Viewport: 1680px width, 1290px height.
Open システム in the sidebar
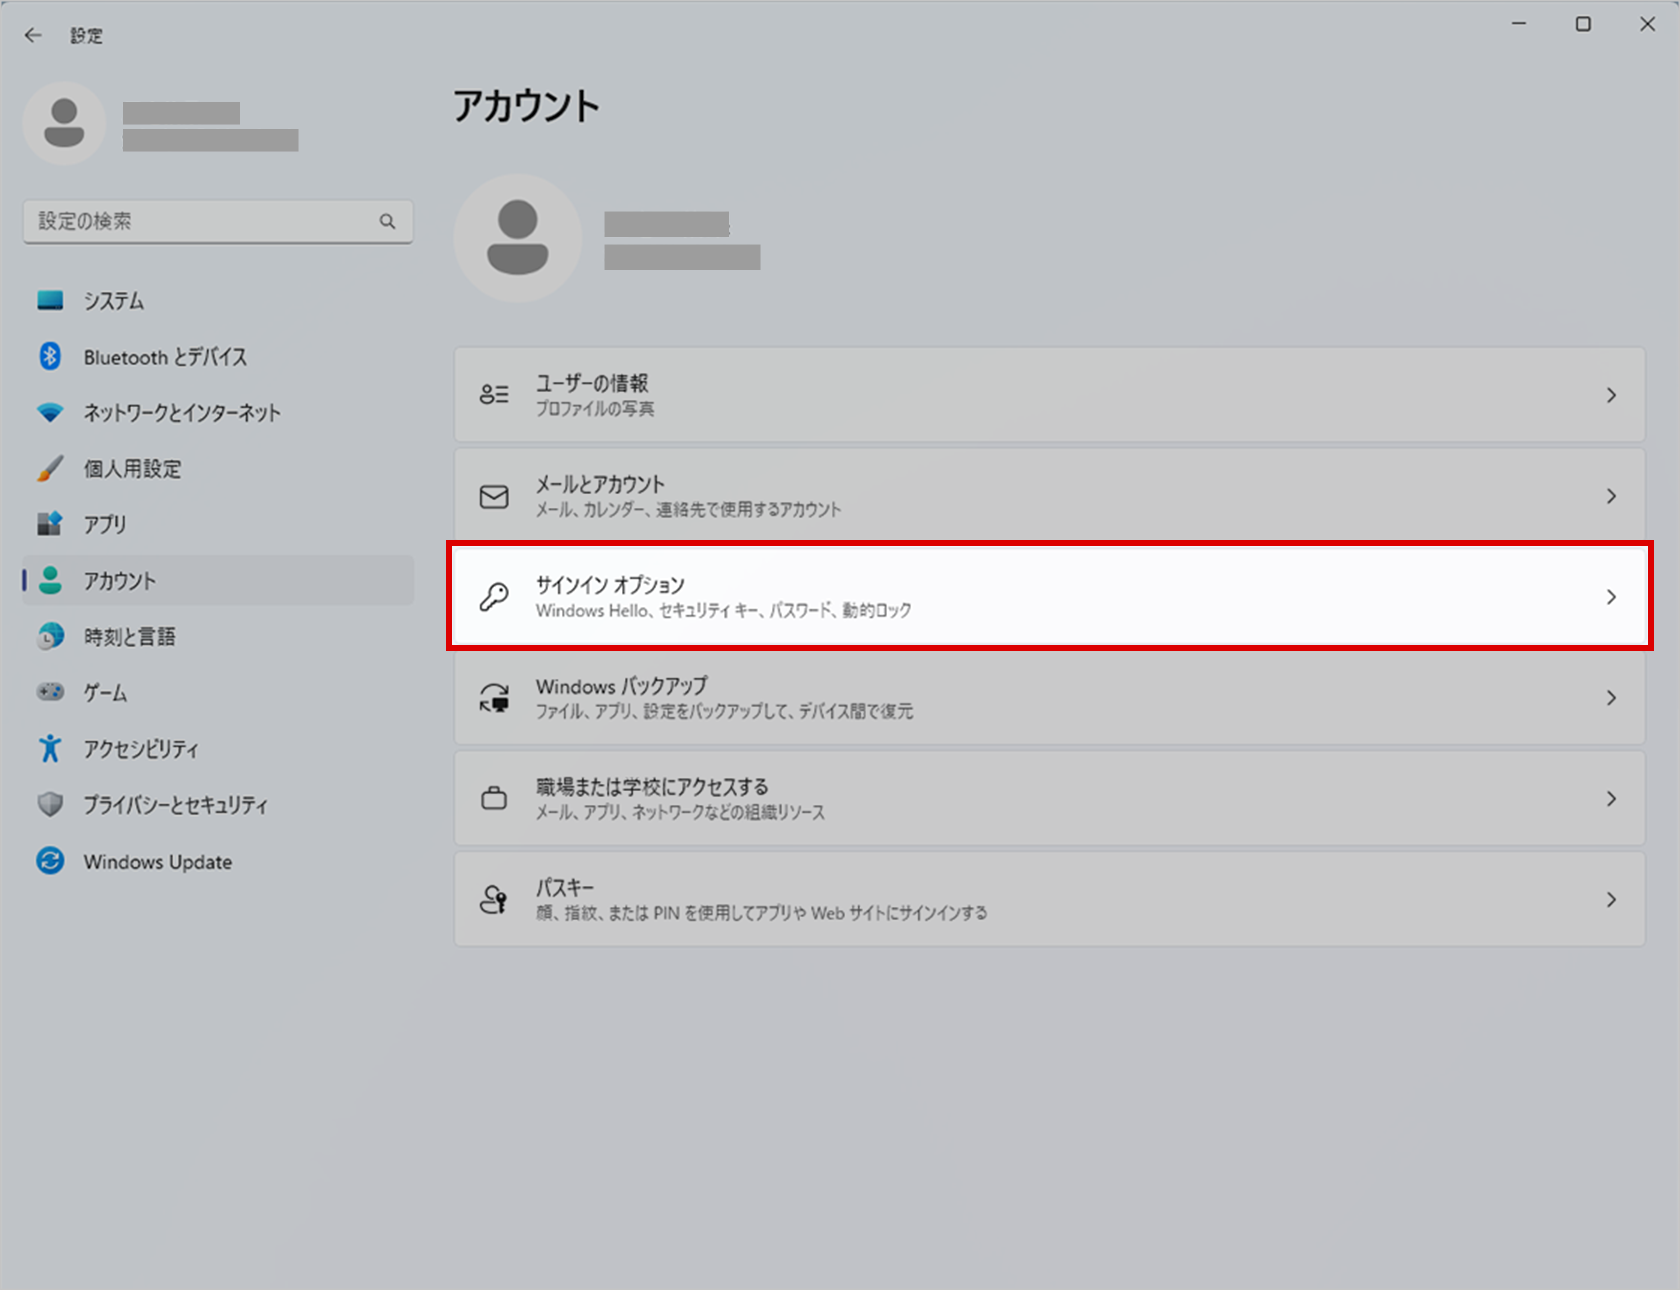tap(114, 301)
